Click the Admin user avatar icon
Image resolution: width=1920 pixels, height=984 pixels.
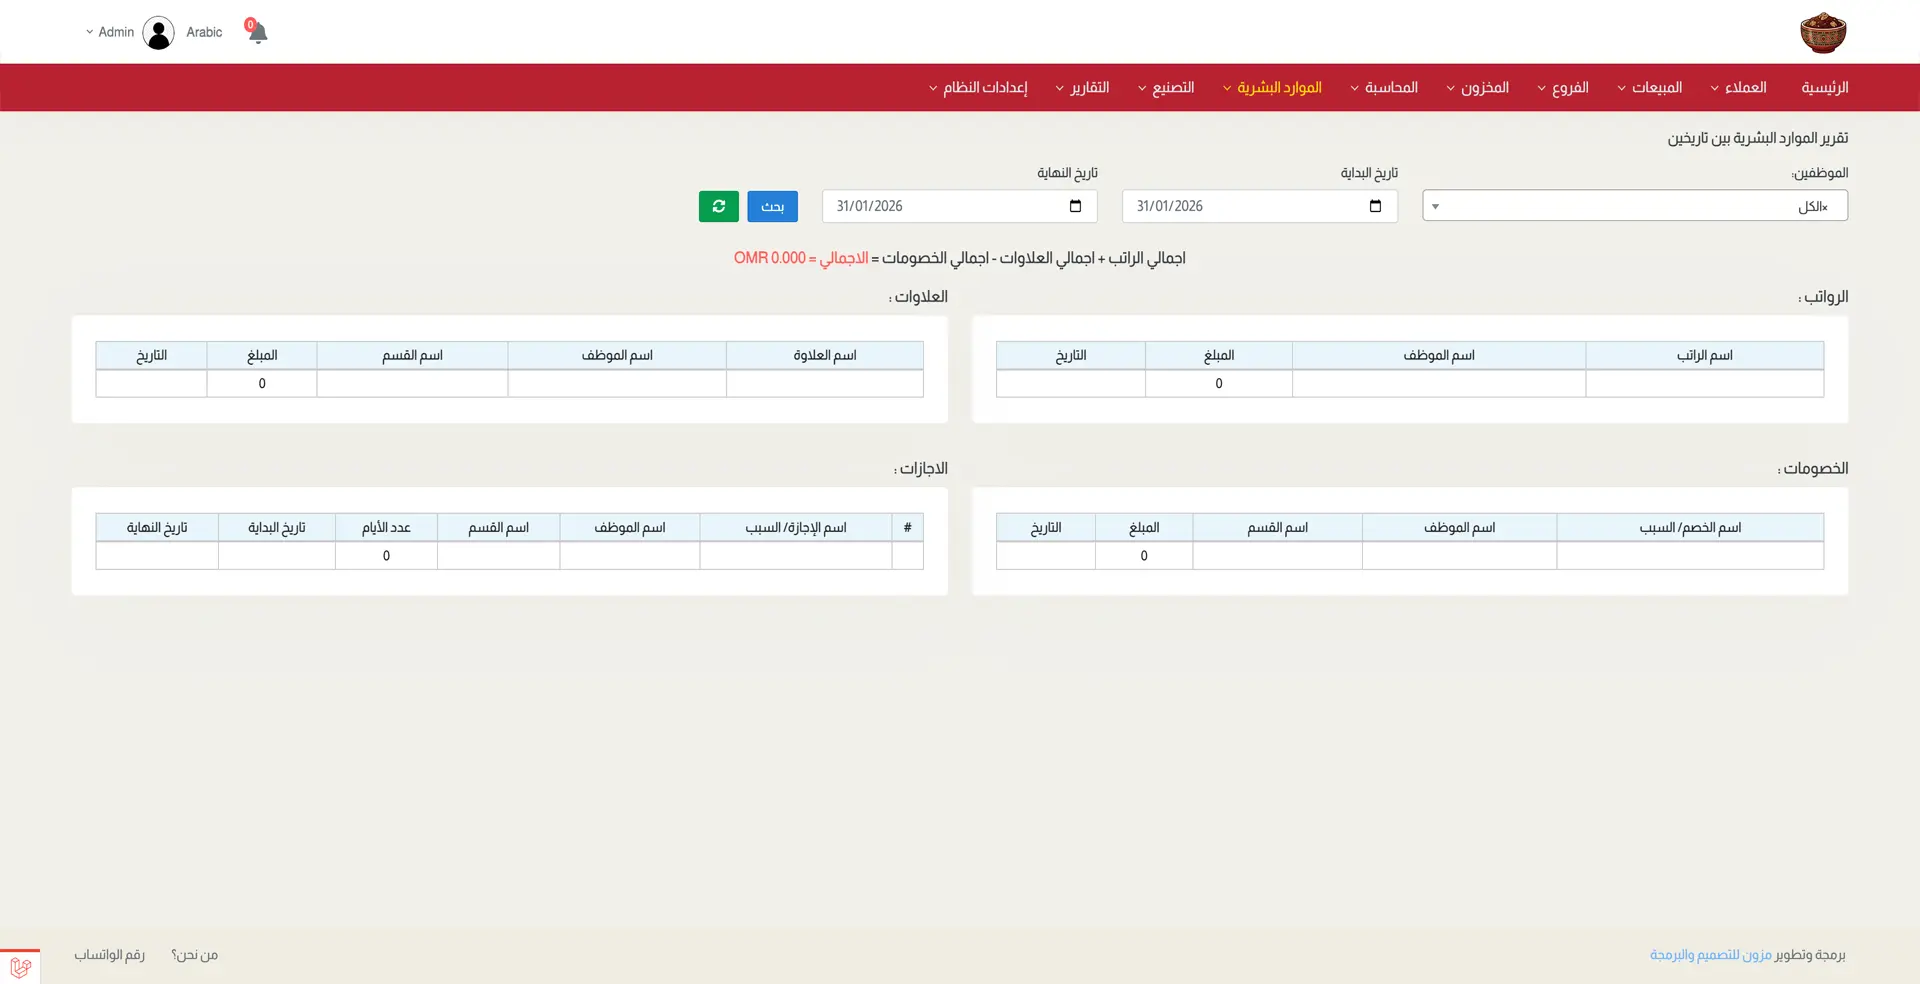[x=158, y=32]
